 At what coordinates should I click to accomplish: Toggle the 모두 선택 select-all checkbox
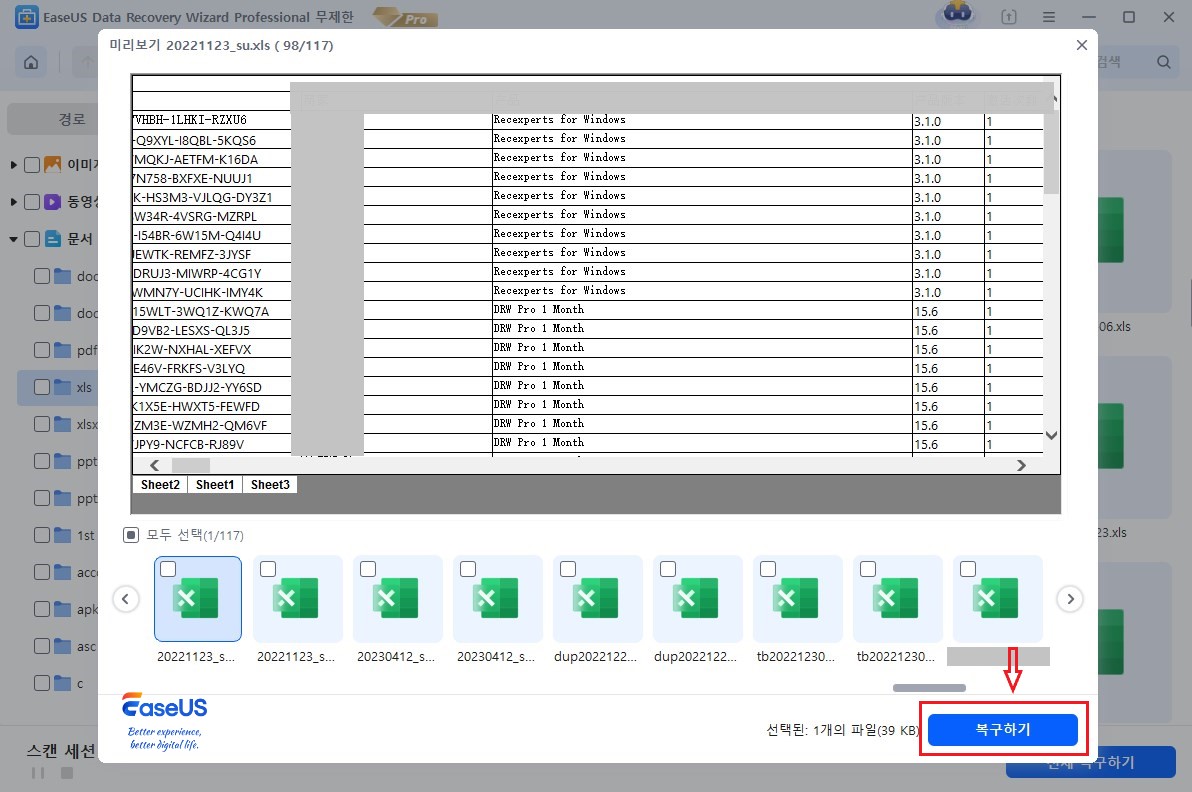(x=131, y=535)
